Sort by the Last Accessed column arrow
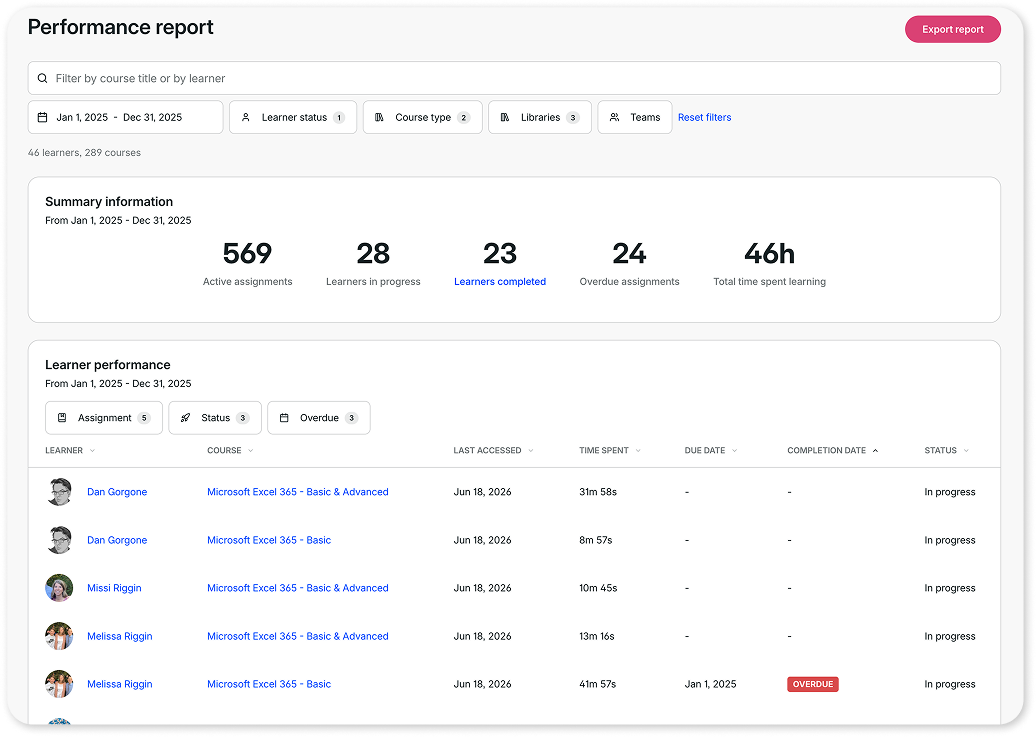The image size is (1036, 737). point(531,450)
